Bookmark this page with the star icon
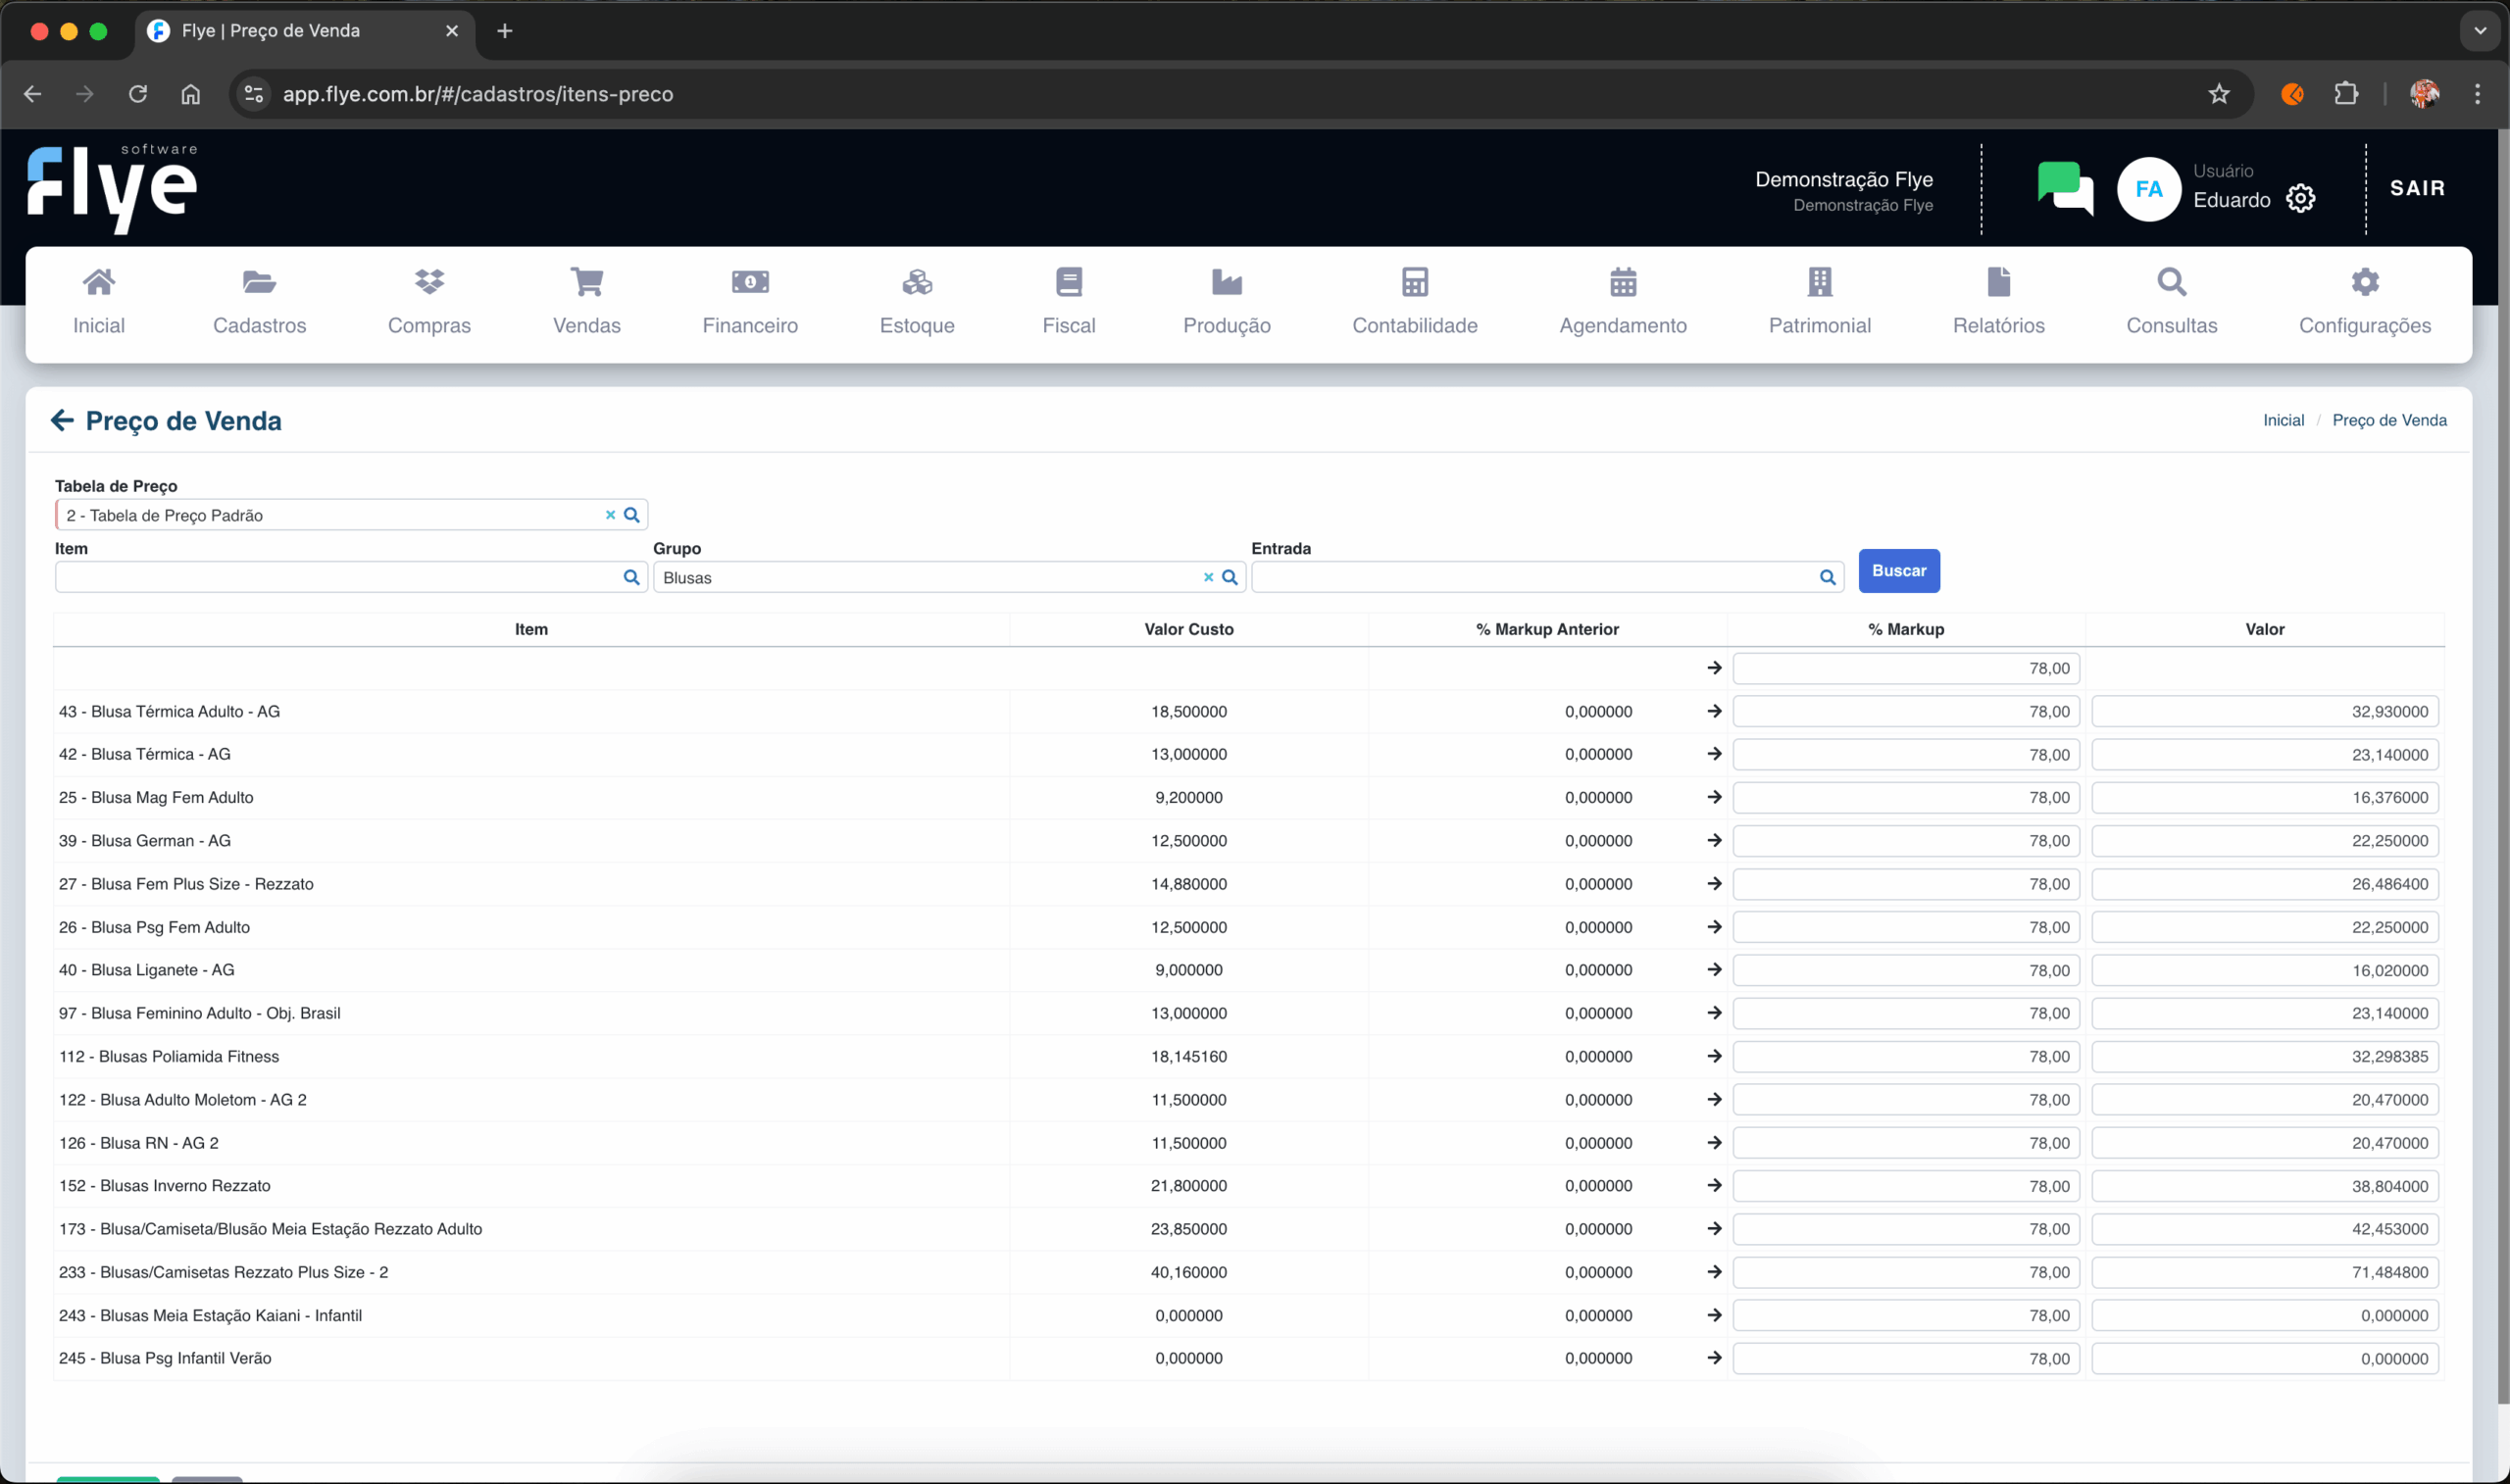The width and height of the screenshot is (2510, 1484). [x=2219, y=94]
